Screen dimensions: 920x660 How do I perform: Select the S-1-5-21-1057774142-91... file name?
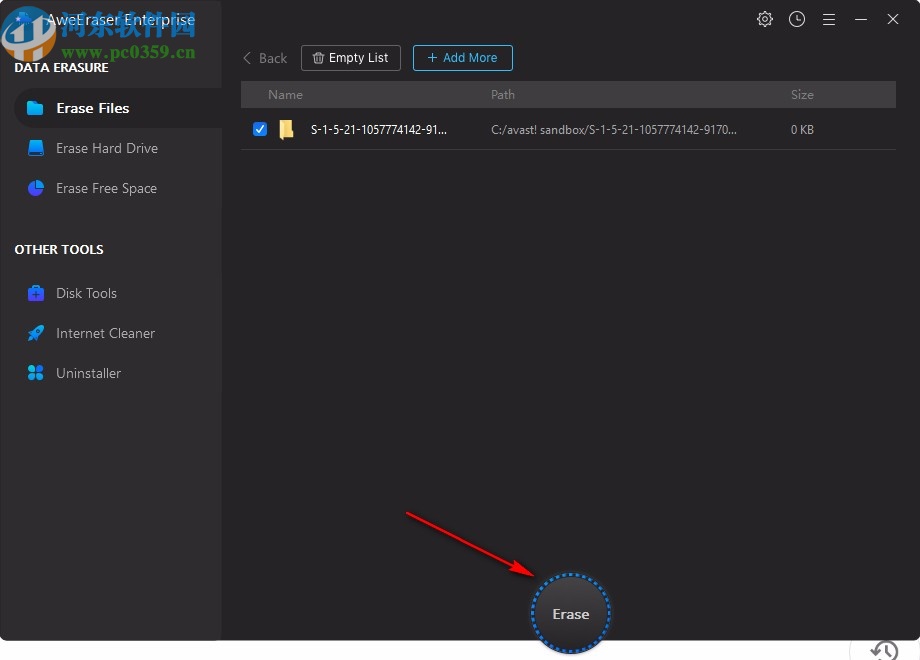378,130
